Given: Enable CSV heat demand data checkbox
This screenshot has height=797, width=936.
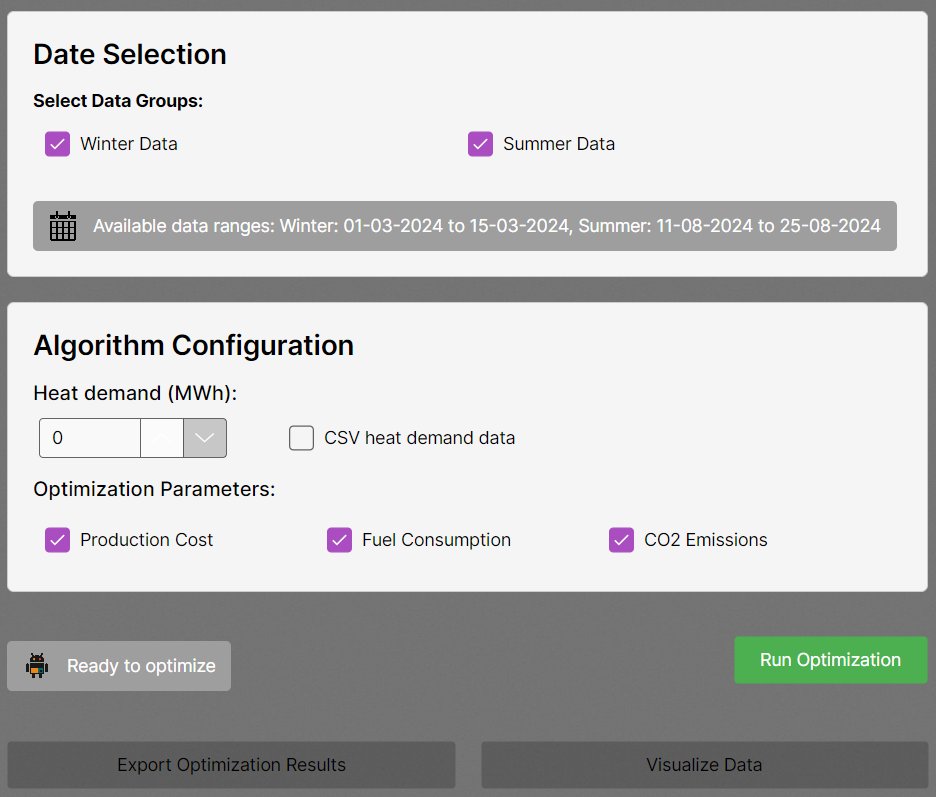Looking at the screenshot, I should click(x=301, y=438).
